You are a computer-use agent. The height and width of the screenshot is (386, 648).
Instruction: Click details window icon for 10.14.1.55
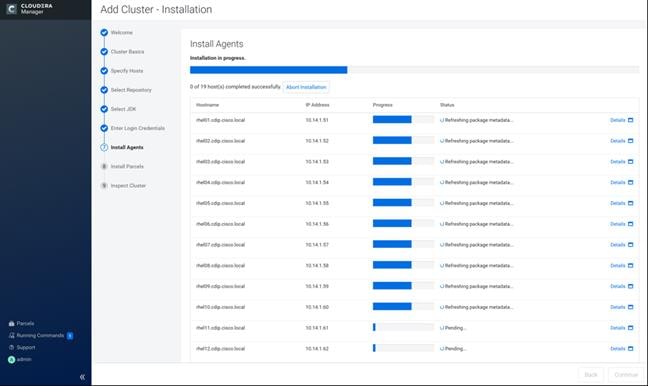click(630, 203)
